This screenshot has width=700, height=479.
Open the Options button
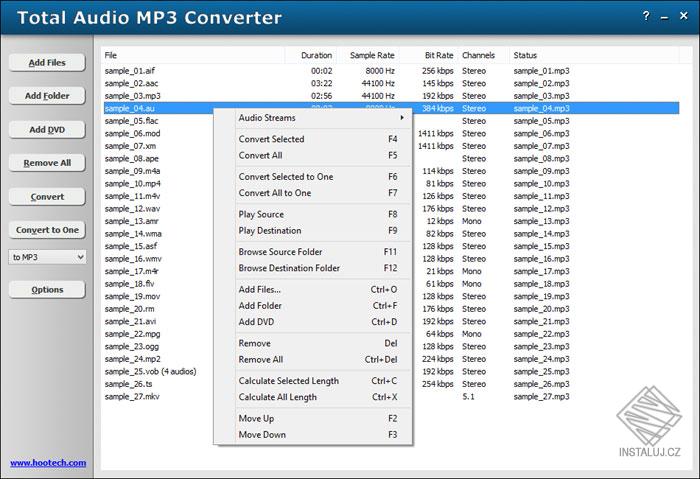pos(47,290)
